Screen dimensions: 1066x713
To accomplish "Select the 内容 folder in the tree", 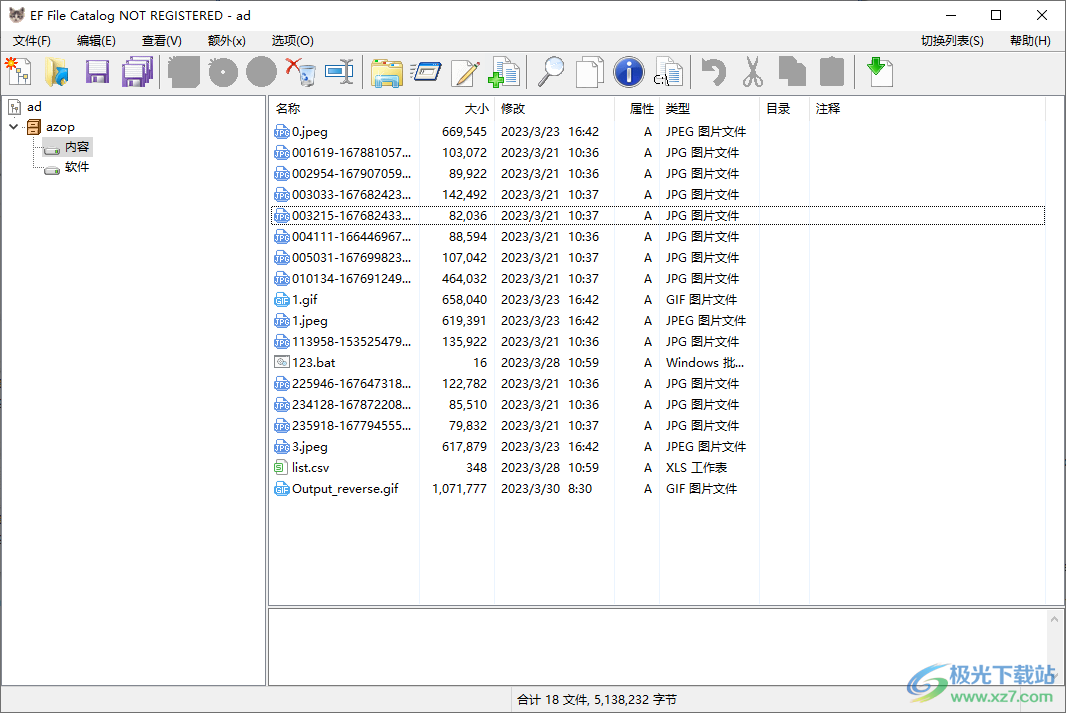I will click(x=78, y=146).
